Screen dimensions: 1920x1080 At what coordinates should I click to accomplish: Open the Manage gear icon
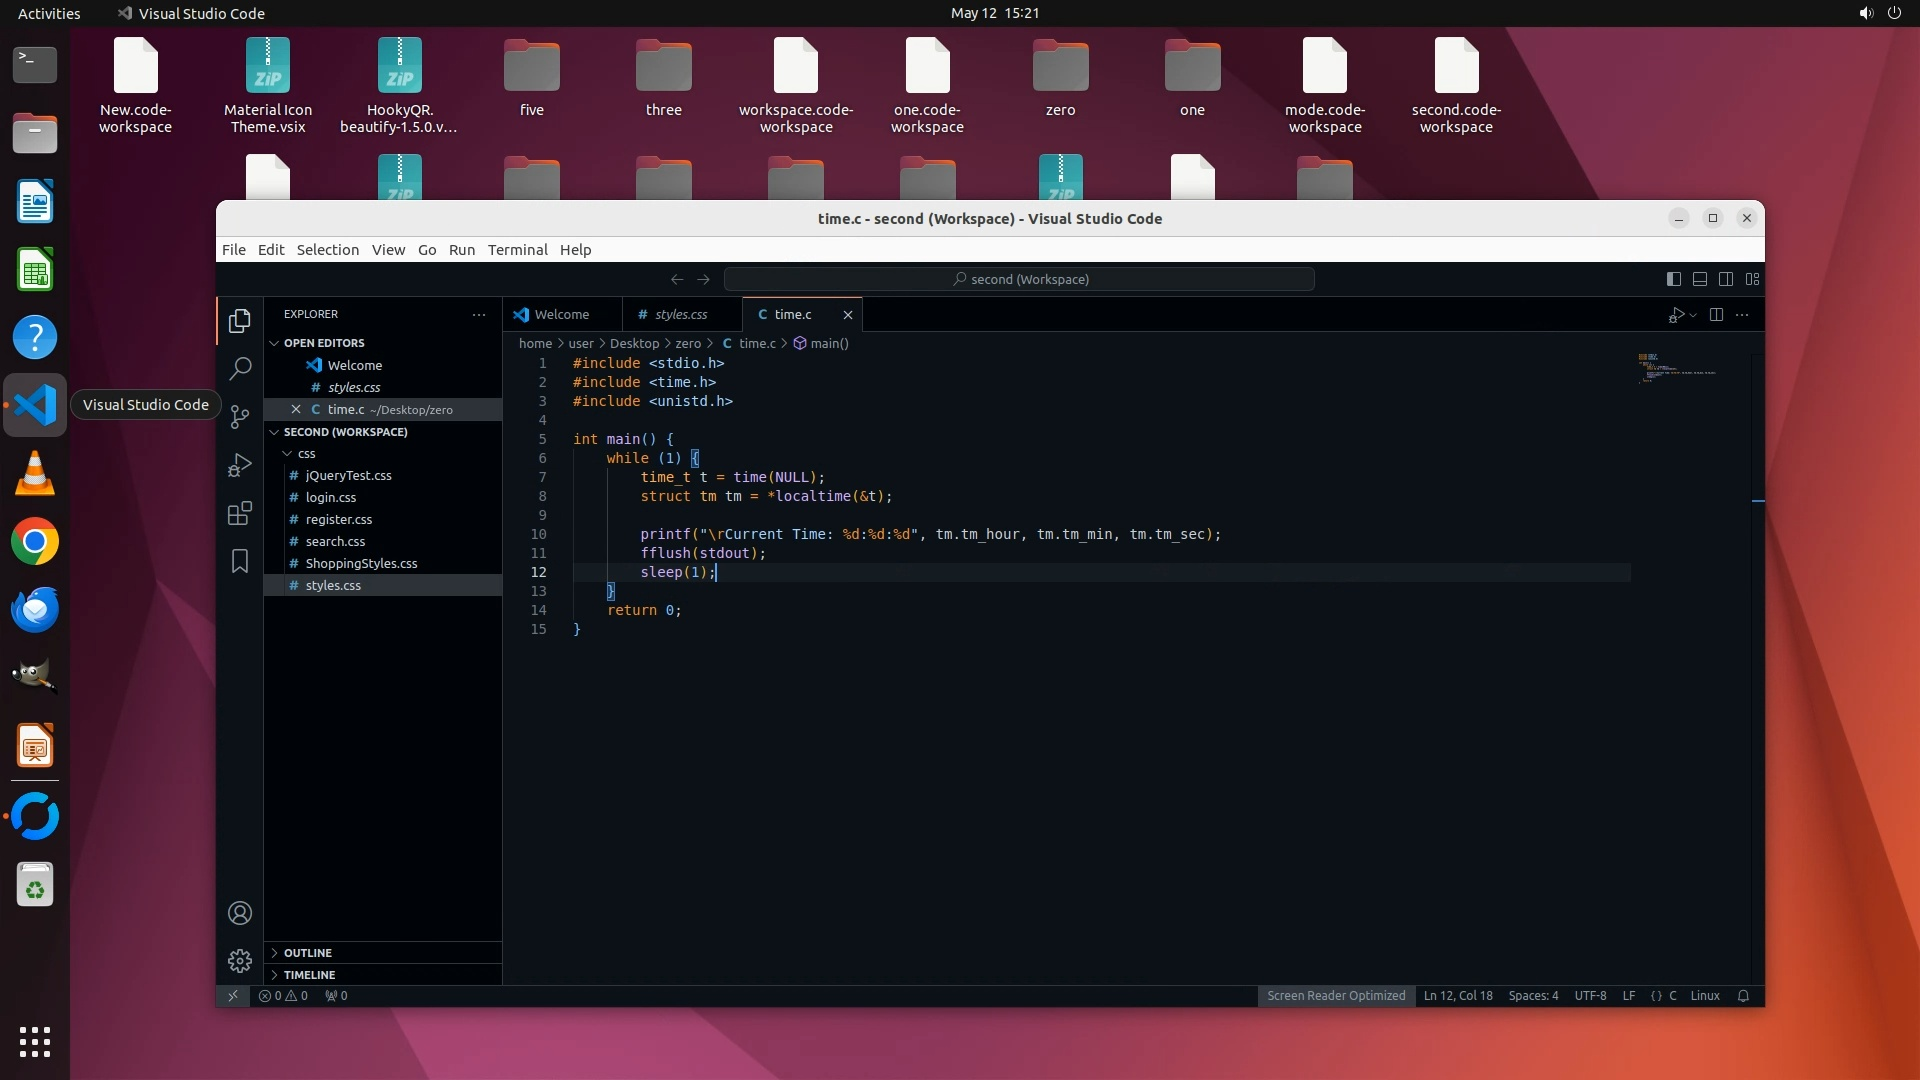(240, 961)
